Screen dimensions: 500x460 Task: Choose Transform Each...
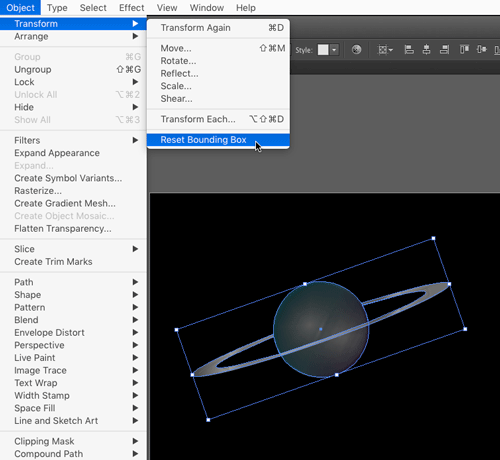218,119
